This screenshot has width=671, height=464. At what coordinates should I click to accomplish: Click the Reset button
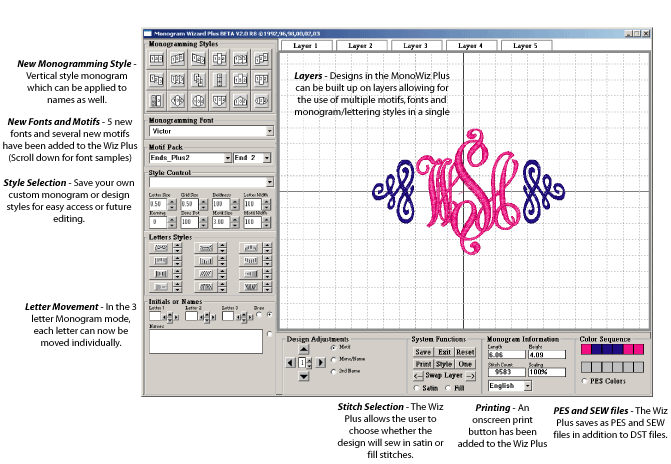coord(465,352)
